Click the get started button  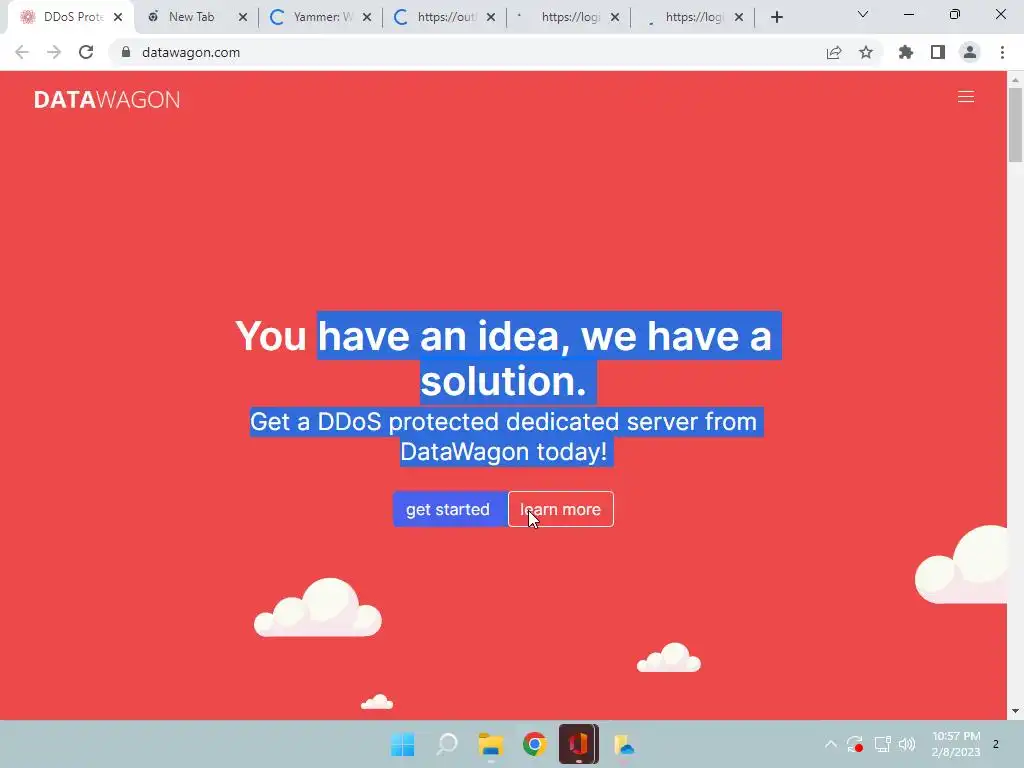[x=450, y=509]
